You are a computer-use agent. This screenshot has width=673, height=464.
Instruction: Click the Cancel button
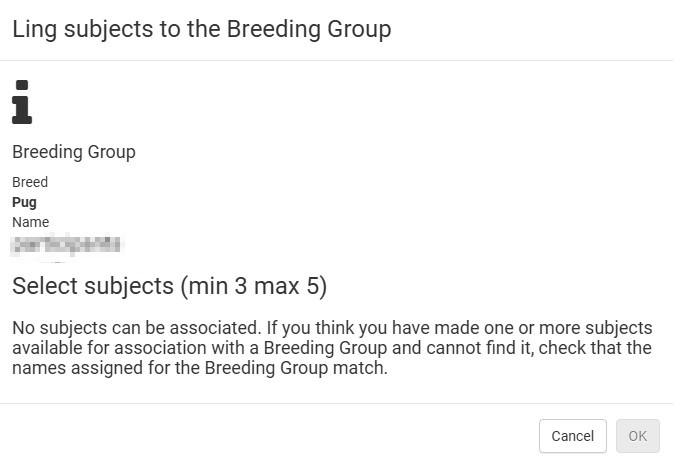(572, 436)
